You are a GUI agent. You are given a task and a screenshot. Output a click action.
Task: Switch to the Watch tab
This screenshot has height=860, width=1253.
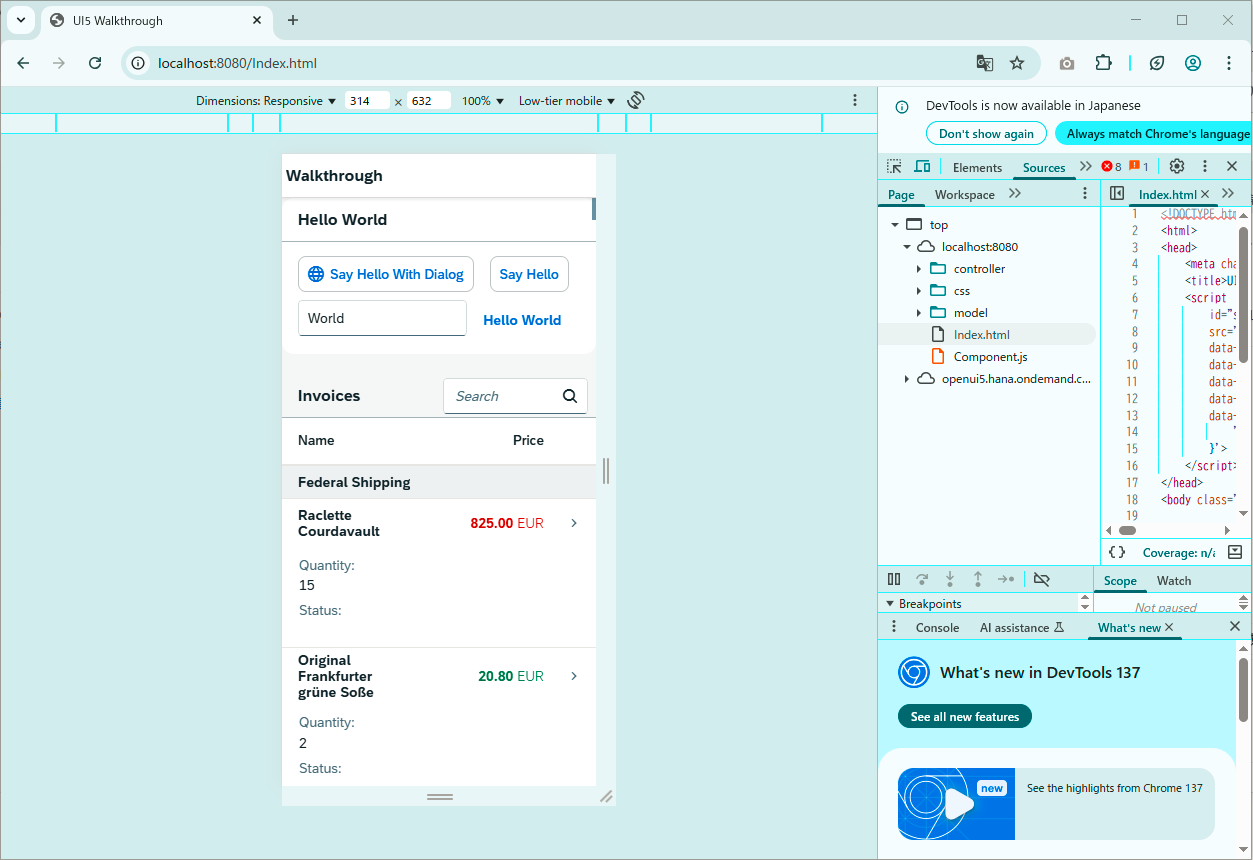(x=1174, y=581)
